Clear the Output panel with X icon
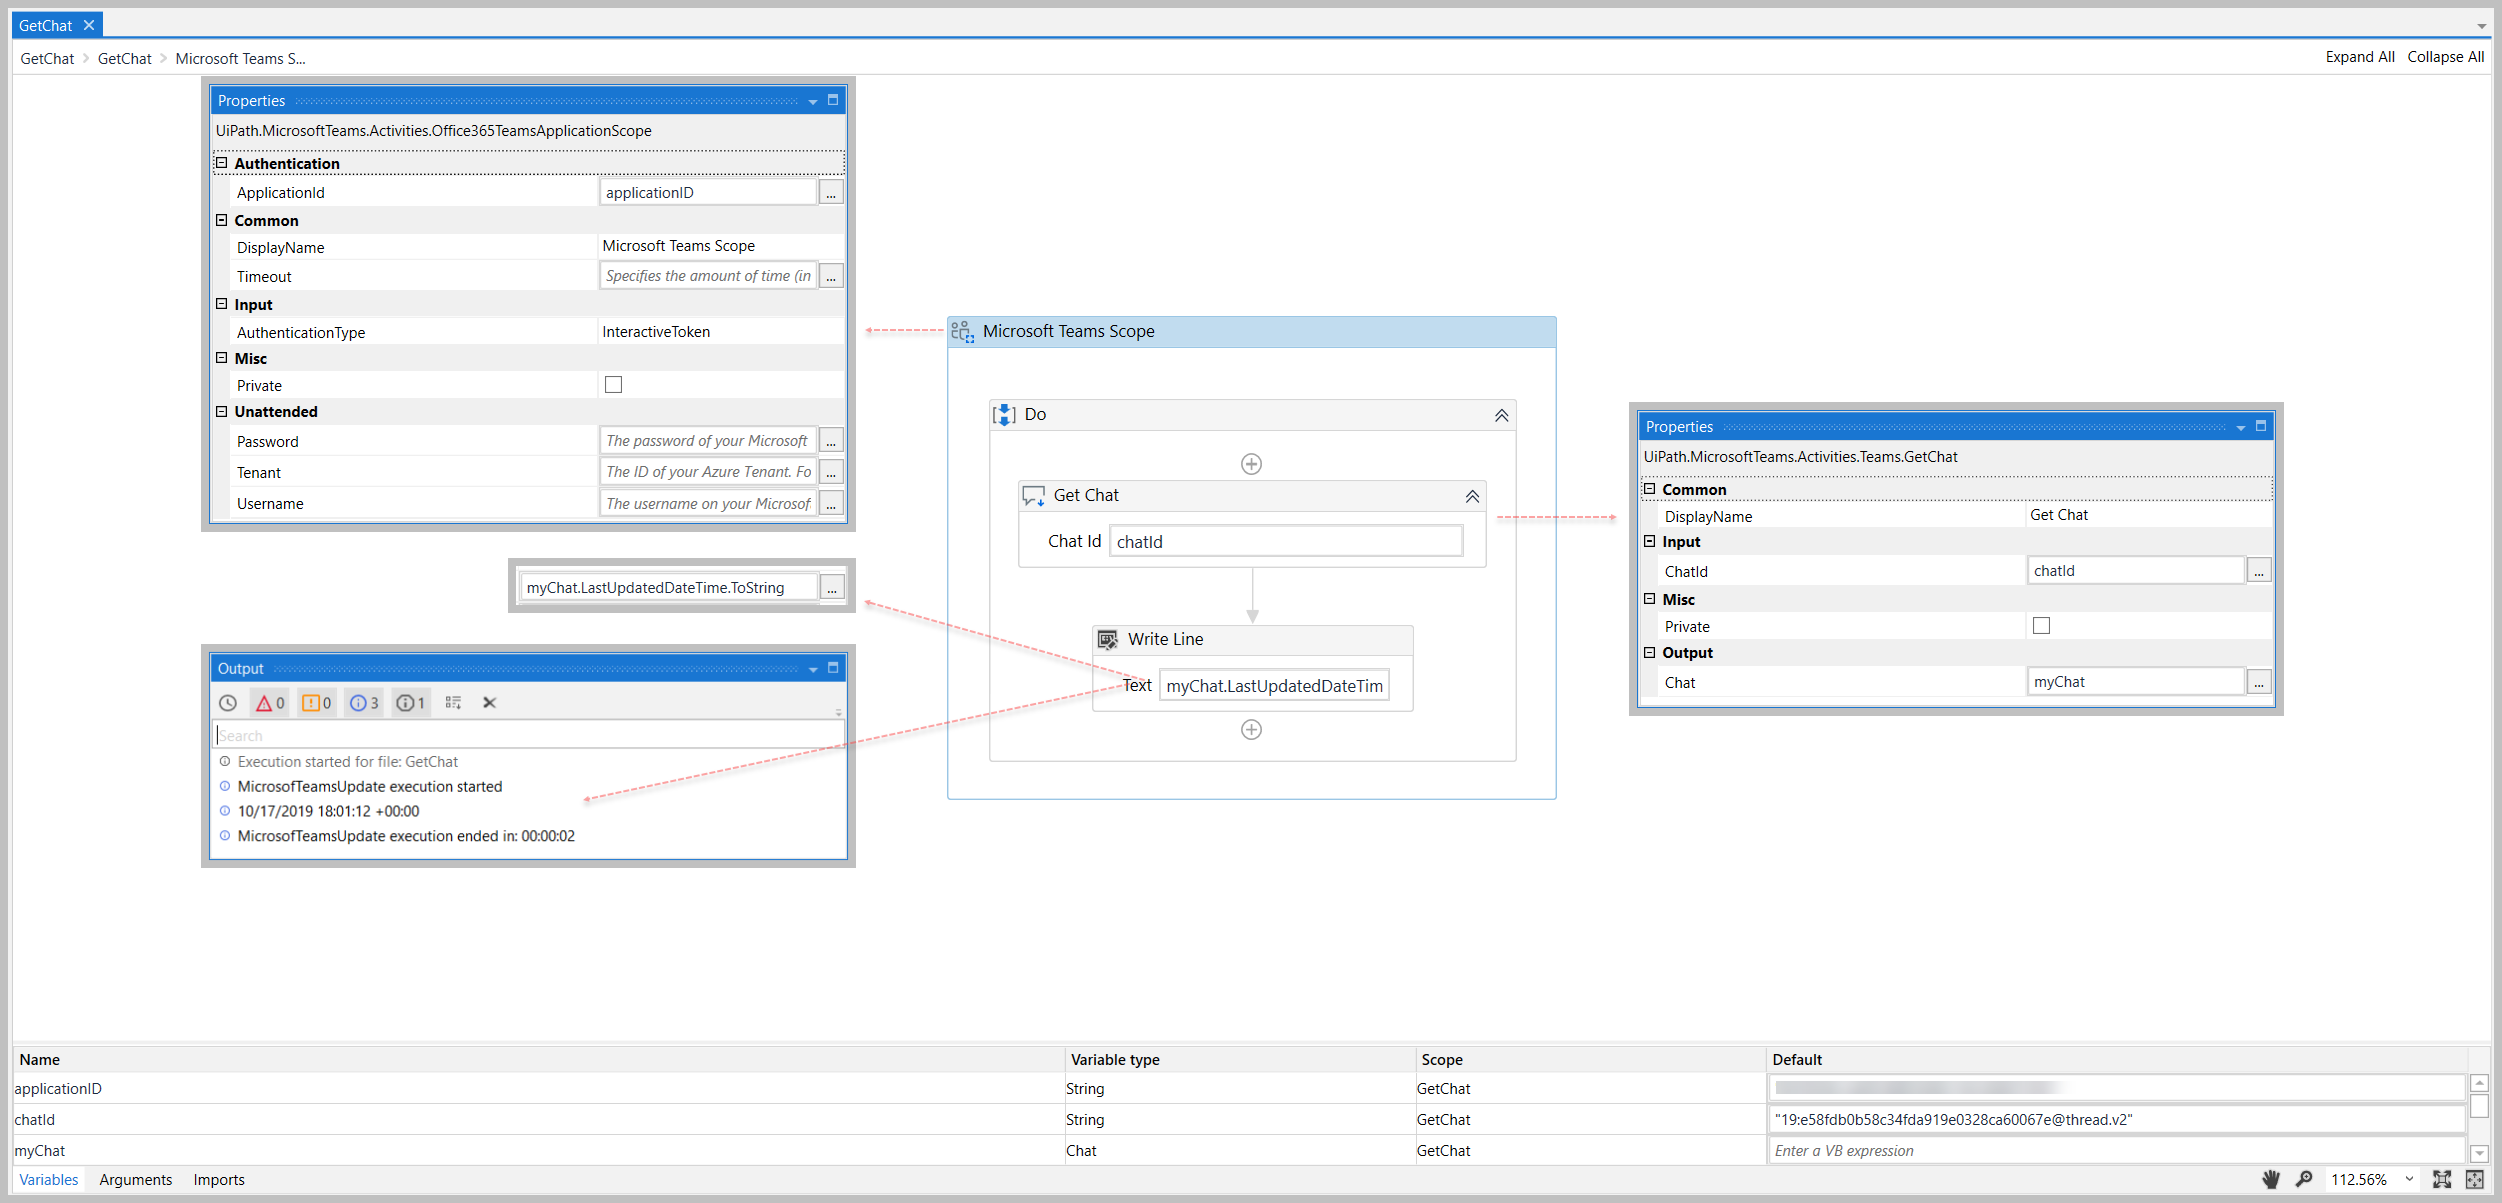Viewport: 2502px width, 1203px height. point(489,703)
